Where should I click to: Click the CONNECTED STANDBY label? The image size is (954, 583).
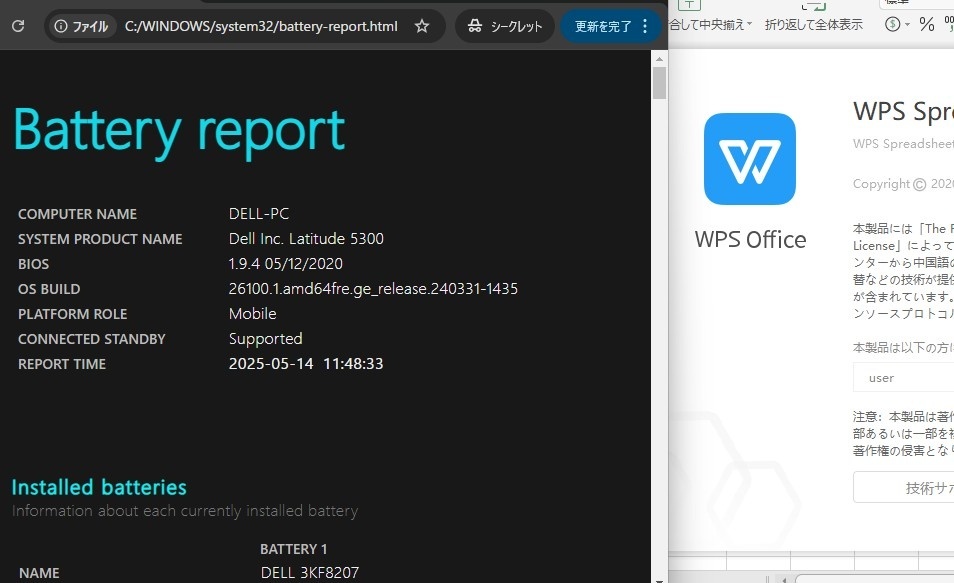click(x=91, y=339)
